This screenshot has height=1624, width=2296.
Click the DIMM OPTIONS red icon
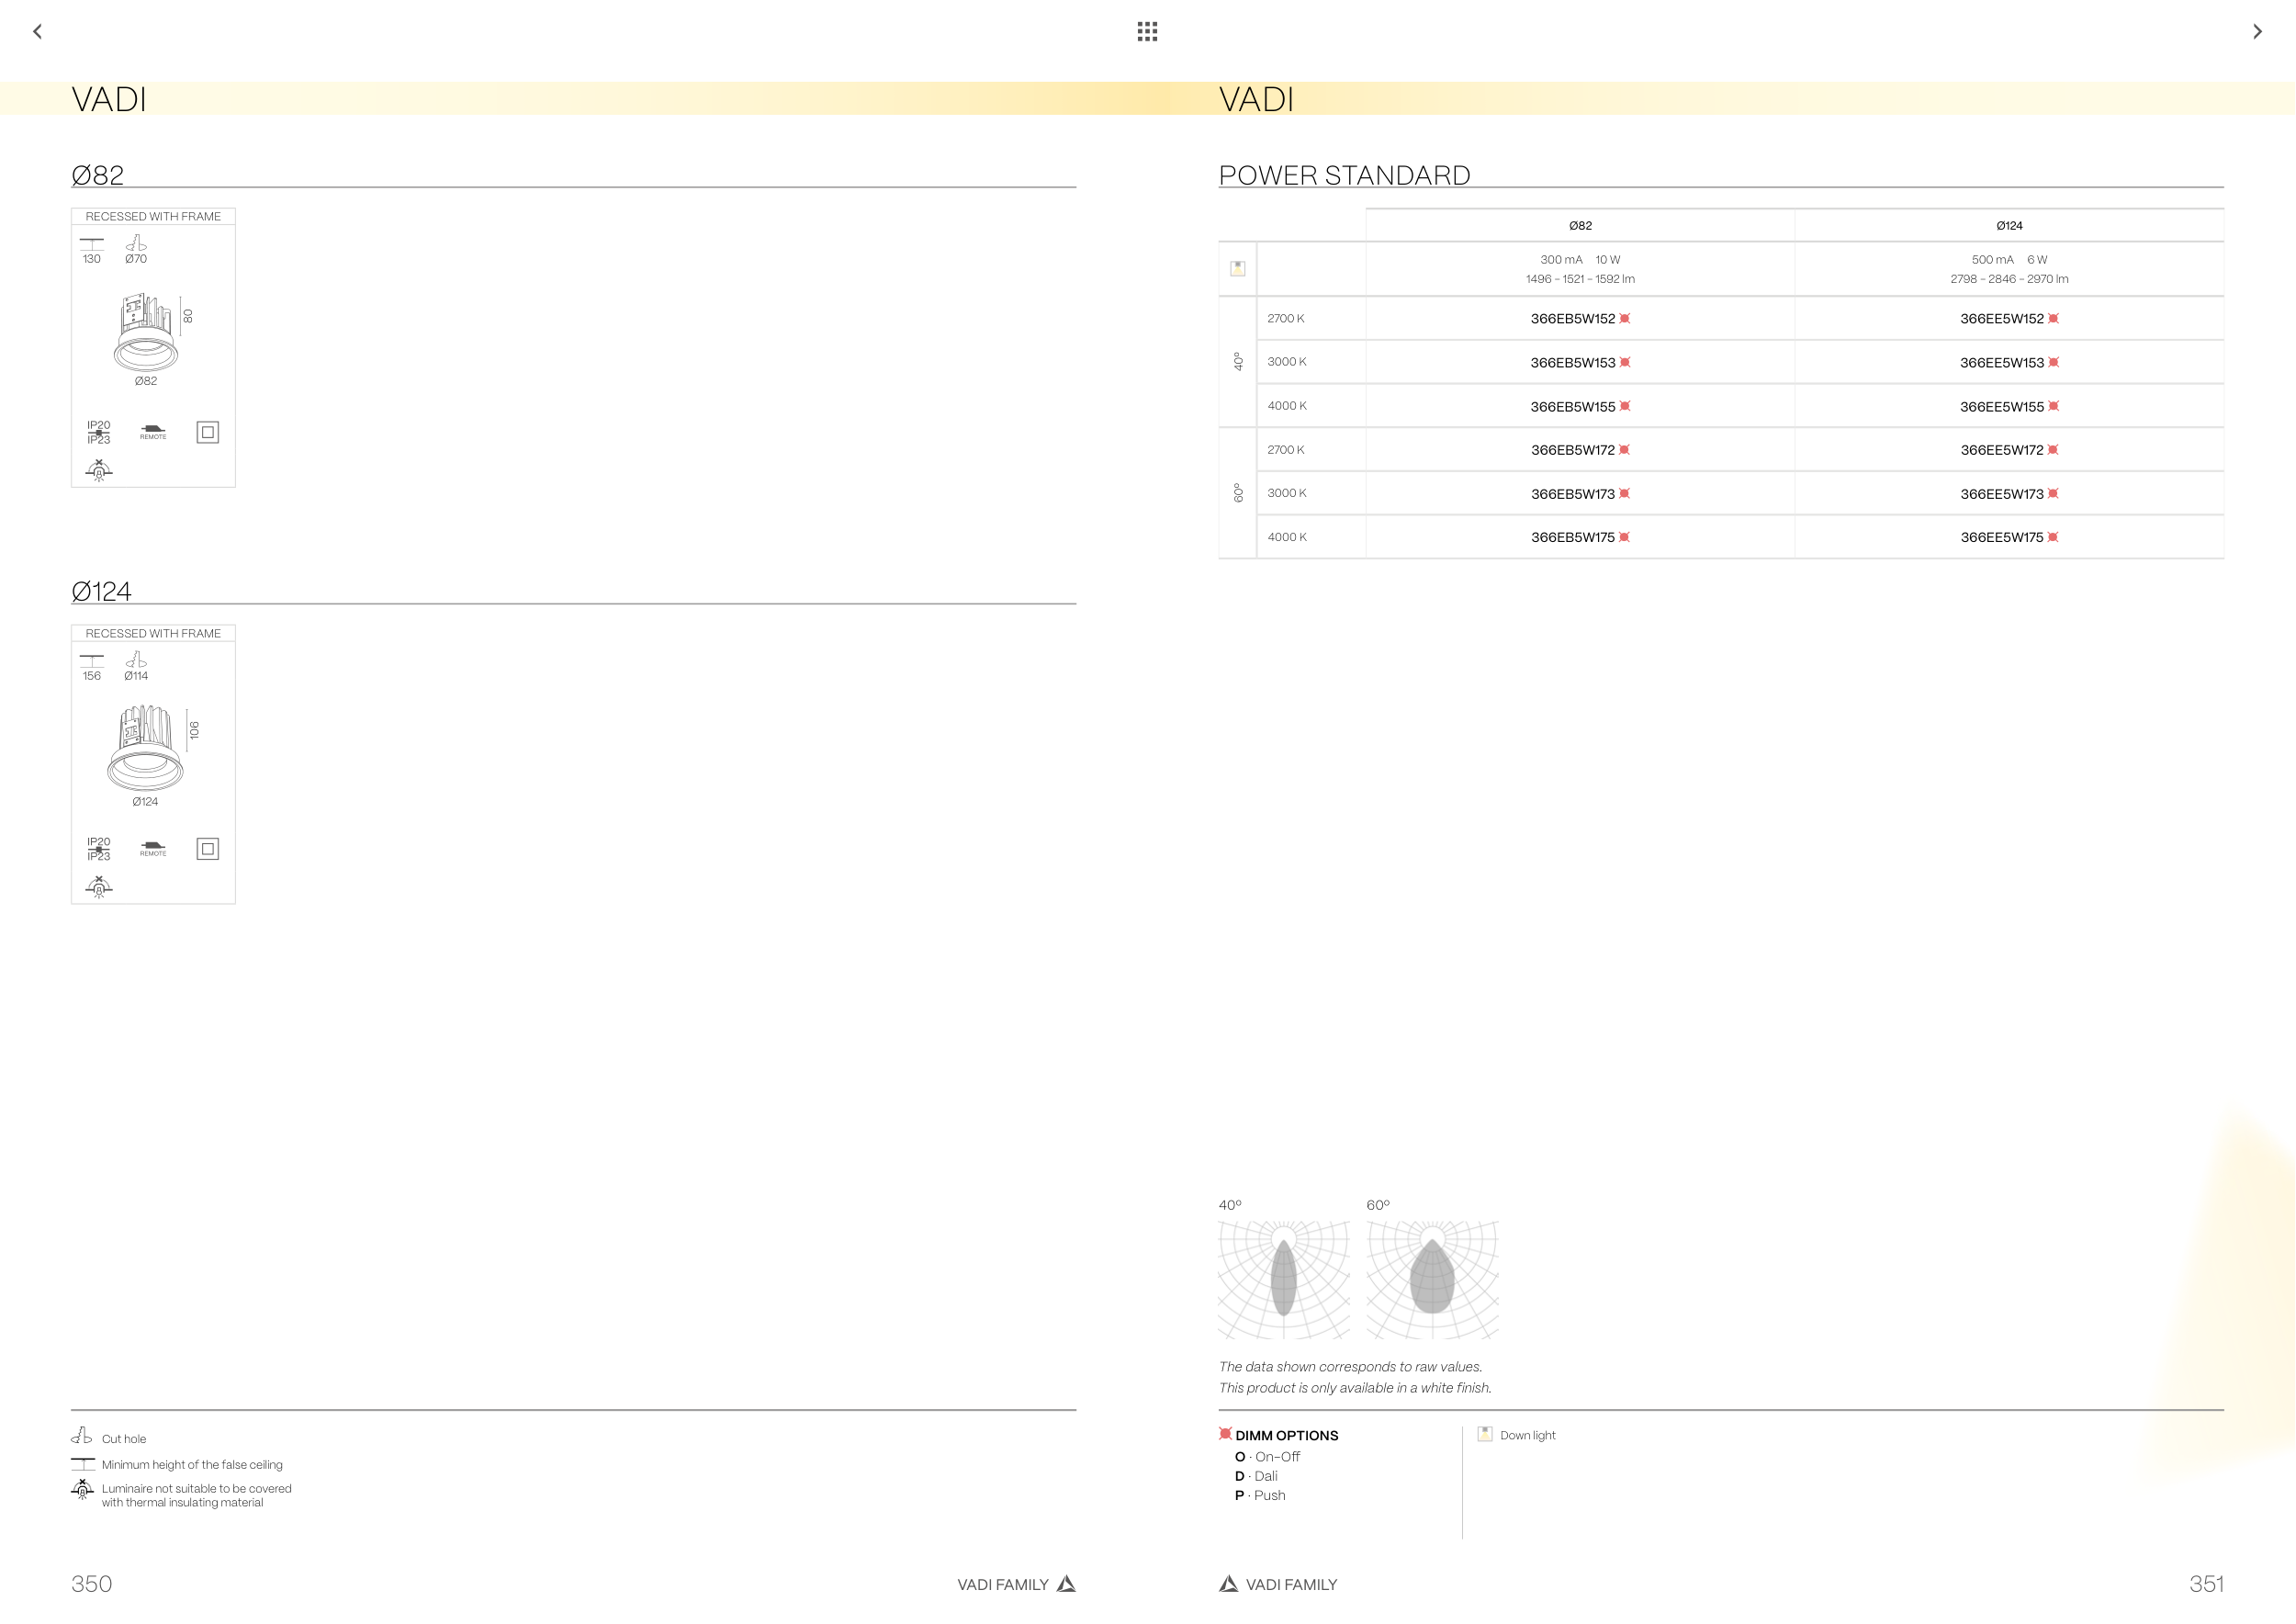click(x=1225, y=1434)
